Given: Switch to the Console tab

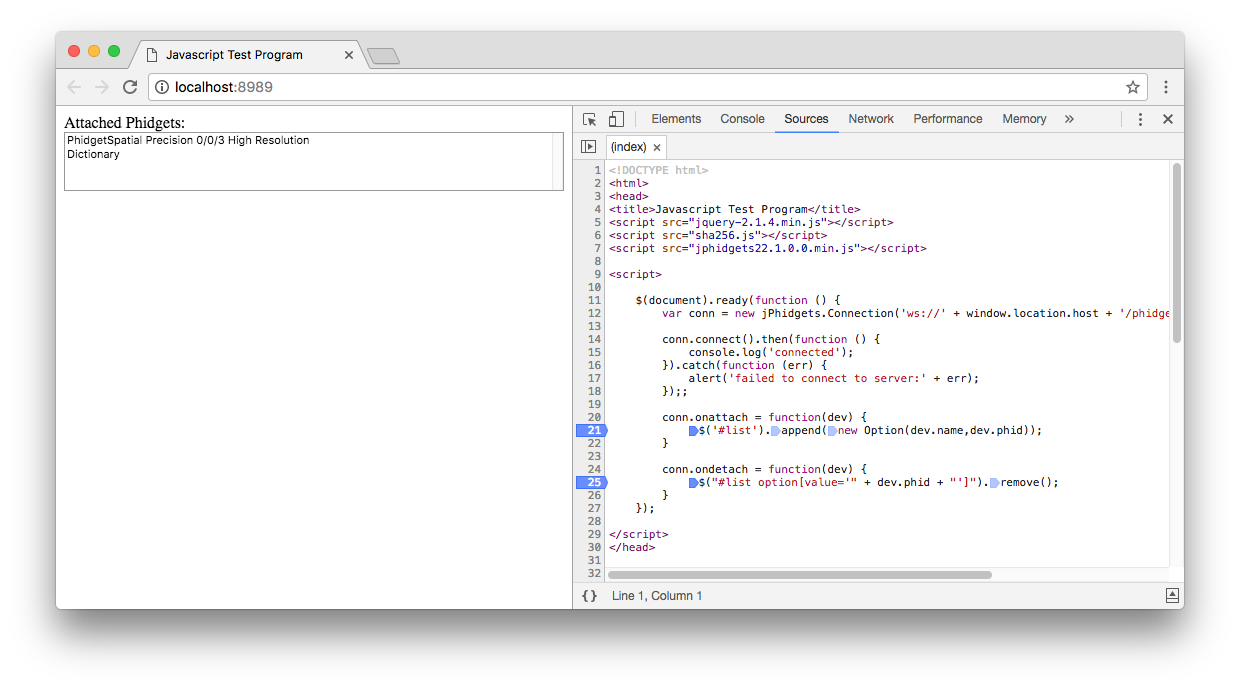Looking at the screenshot, I should click(742, 119).
